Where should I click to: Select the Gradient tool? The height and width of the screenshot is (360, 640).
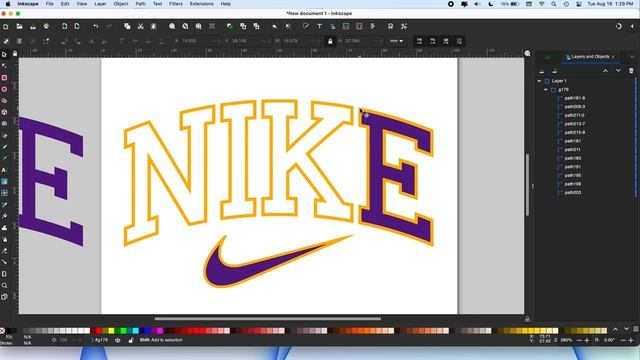pos(4,181)
